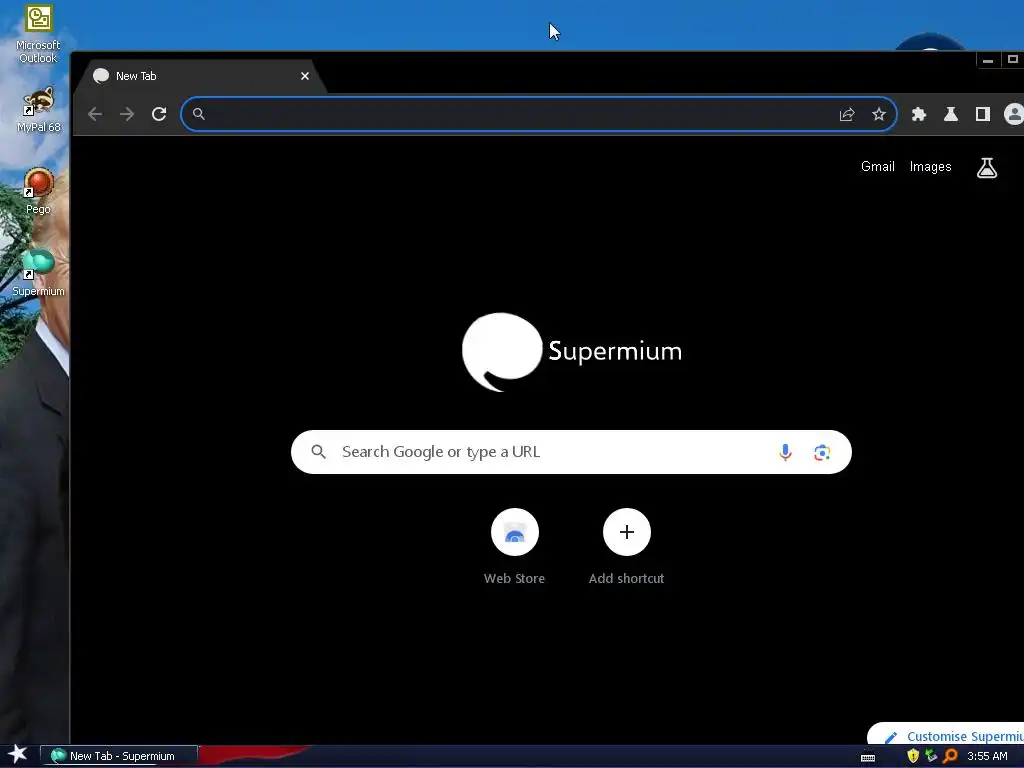Click the New Tab - Supermium taskbar button
Image resolution: width=1024 pixels, height=768 pixels.
click(x=119, y=756)
